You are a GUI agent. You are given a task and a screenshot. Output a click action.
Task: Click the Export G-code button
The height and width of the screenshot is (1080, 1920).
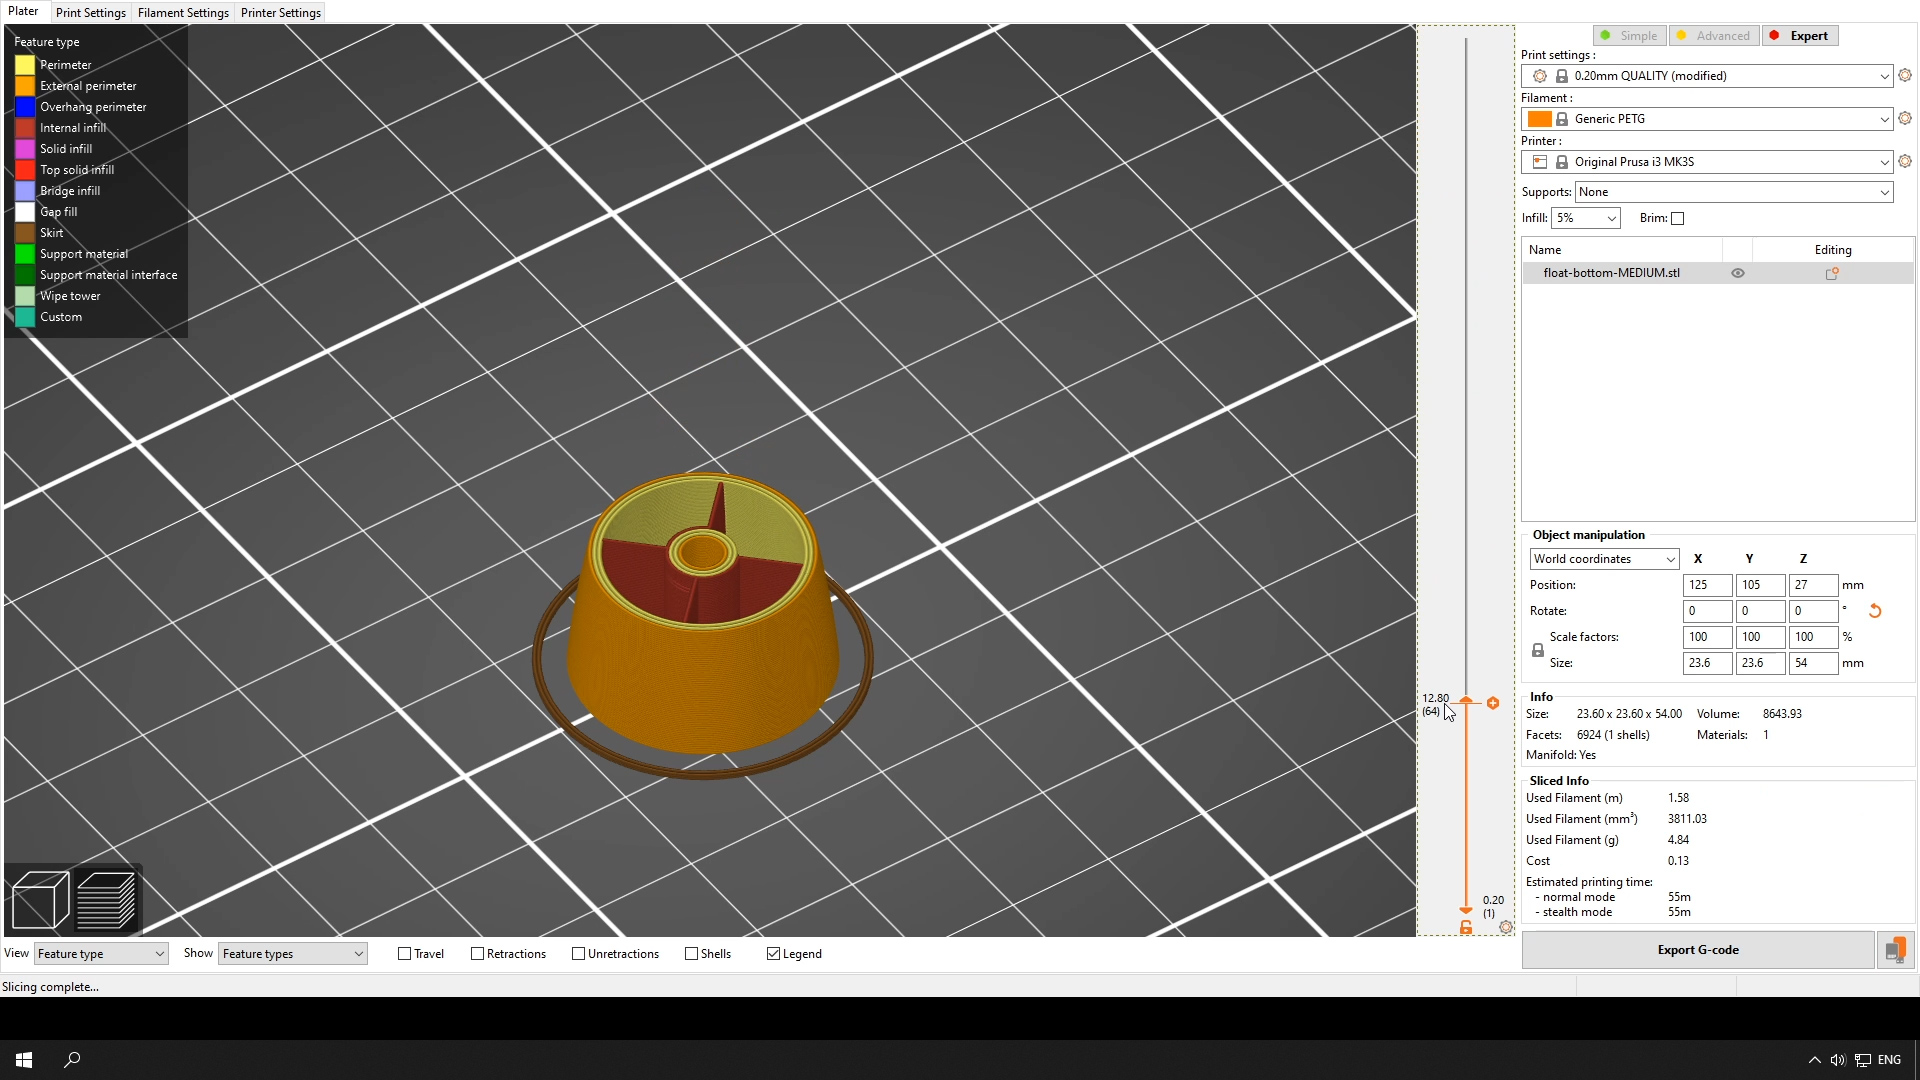tap(1697, 950)
